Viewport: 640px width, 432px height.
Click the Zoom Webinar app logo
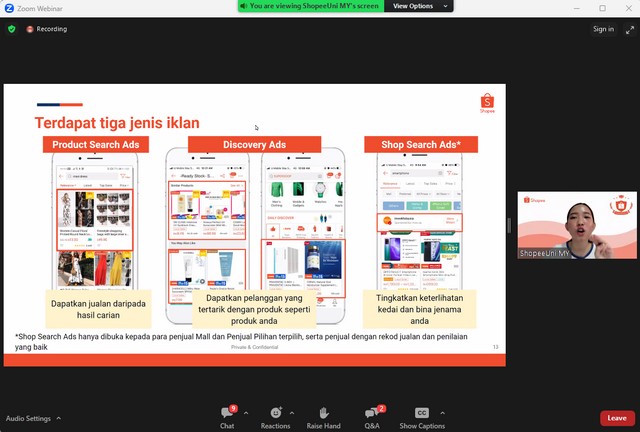(8, 7)
